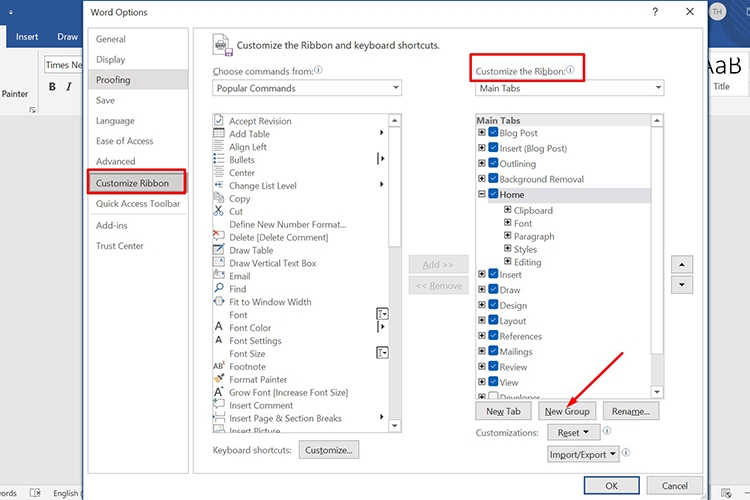Click the Footnote AB icon
Viewport: 750px width, 500px height.
pyautogui.click(x=219, y=366)
